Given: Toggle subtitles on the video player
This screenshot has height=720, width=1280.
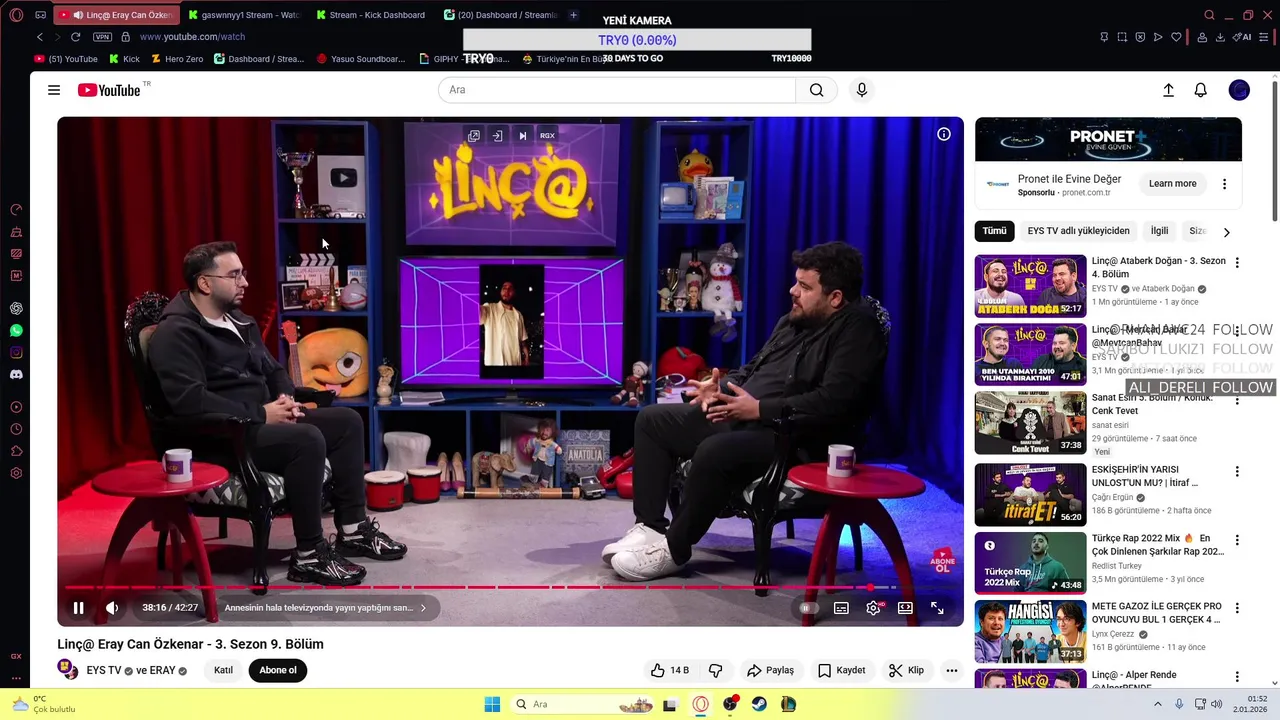Looking at the screenshot, I should tap(841, 608).
